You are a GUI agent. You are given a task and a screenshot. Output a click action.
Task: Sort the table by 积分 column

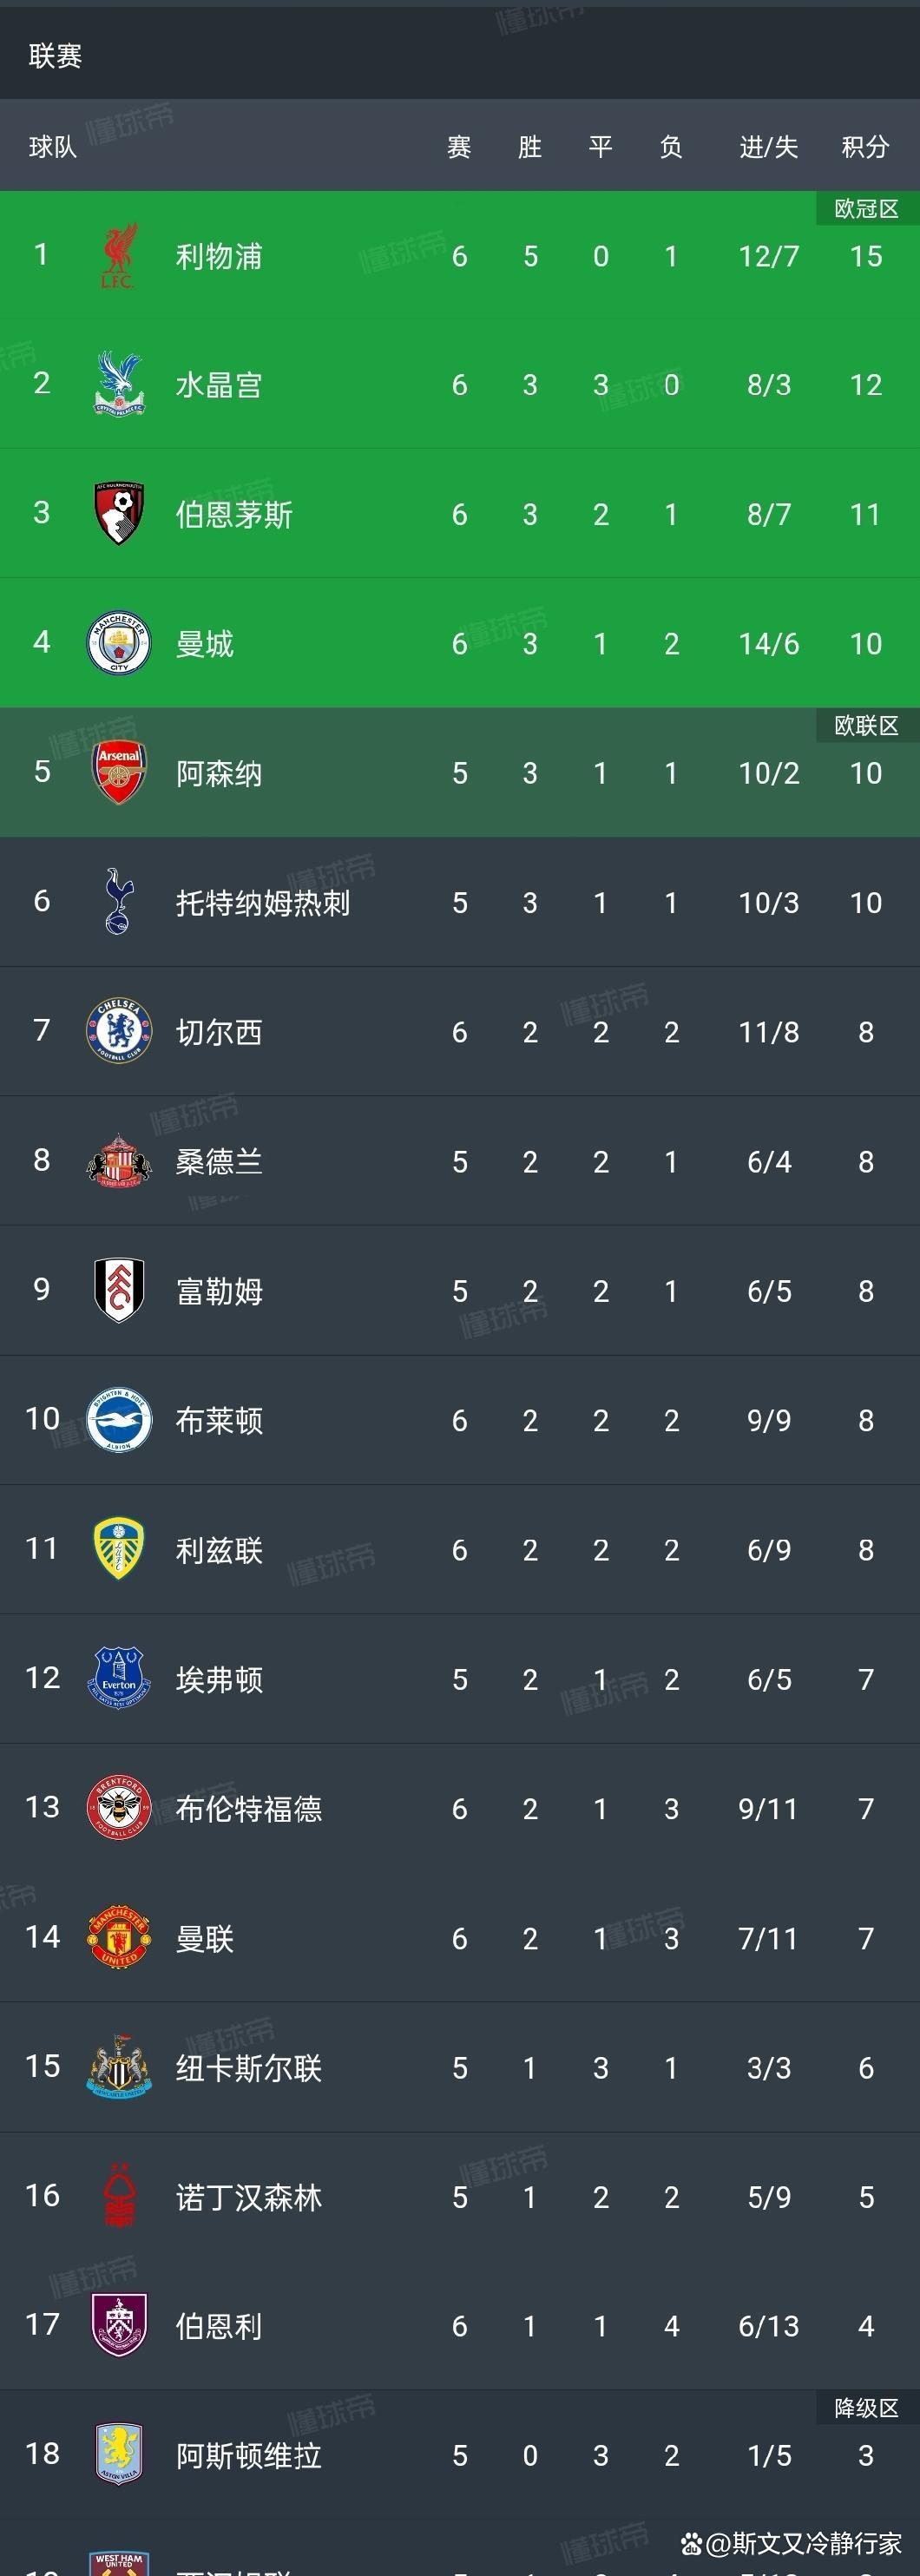click(x=864, y=146)
